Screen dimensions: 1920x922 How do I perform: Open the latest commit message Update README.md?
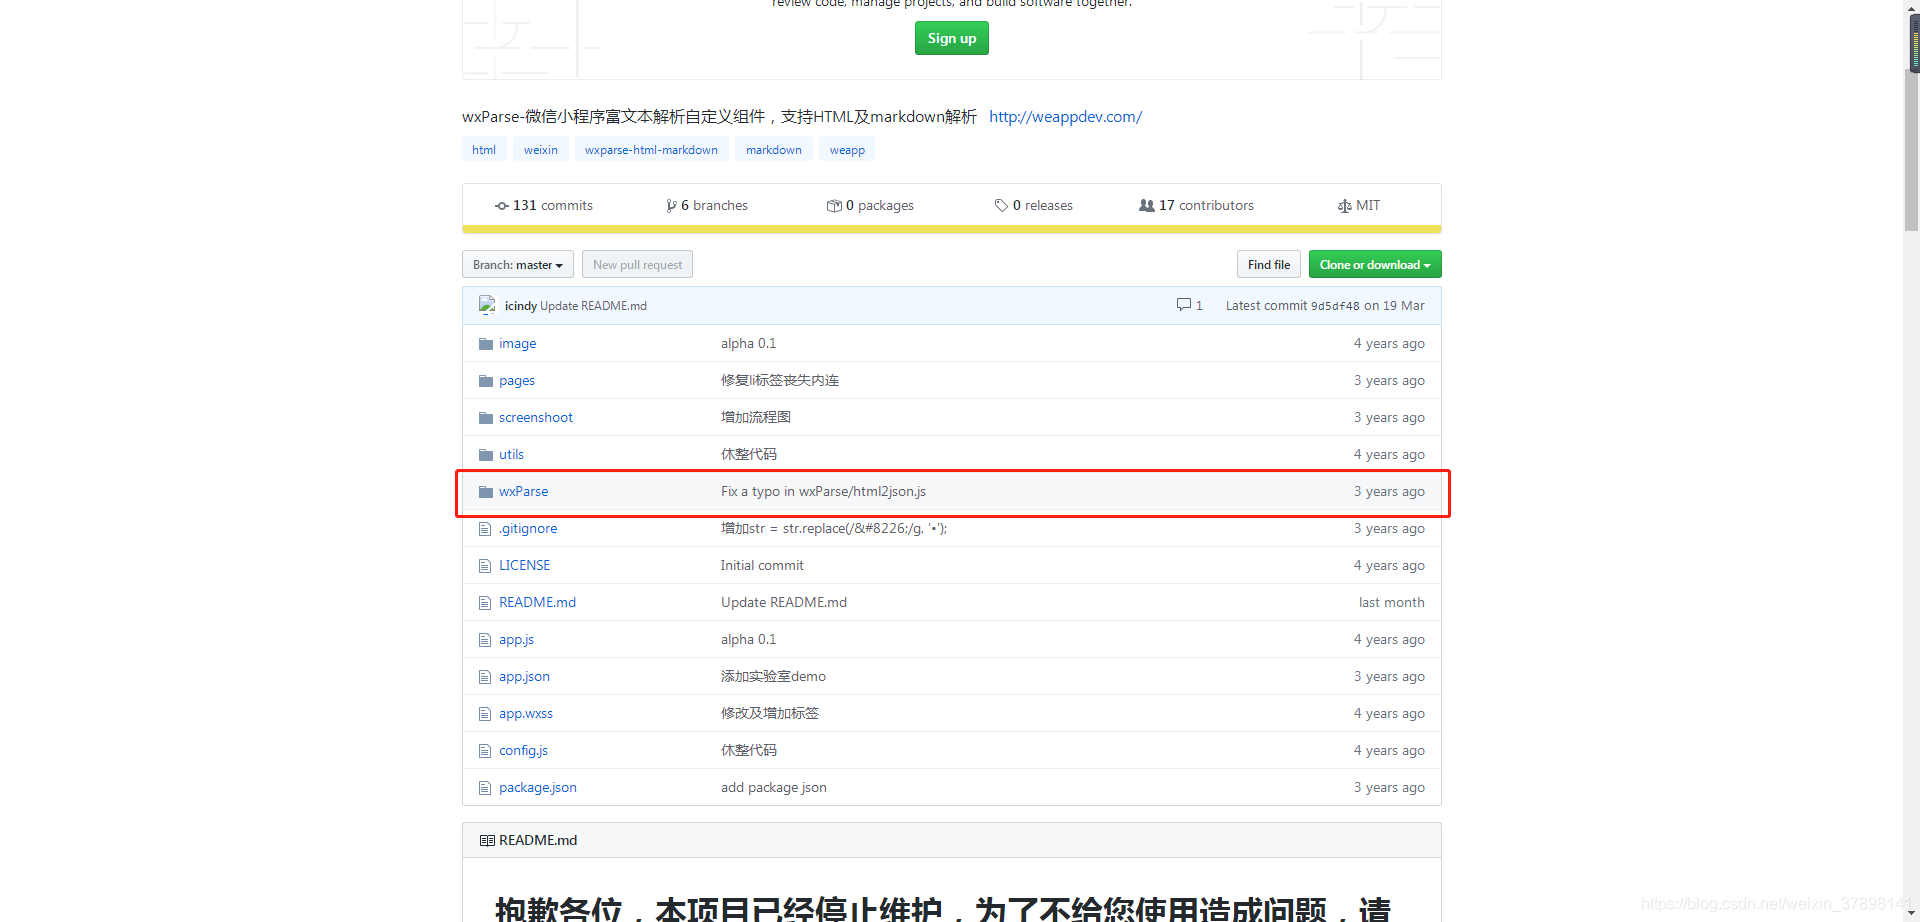(x=593, y=306)
